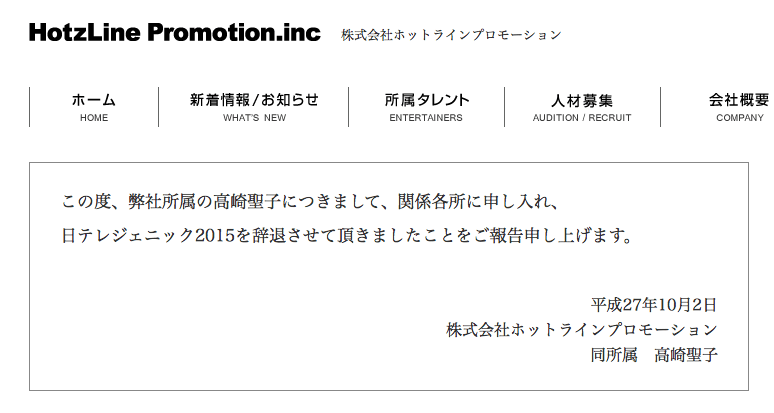Screen dimensions: 774x413
Task: Go to AUDITION / RECRUIT page
Action: point(582,118)
